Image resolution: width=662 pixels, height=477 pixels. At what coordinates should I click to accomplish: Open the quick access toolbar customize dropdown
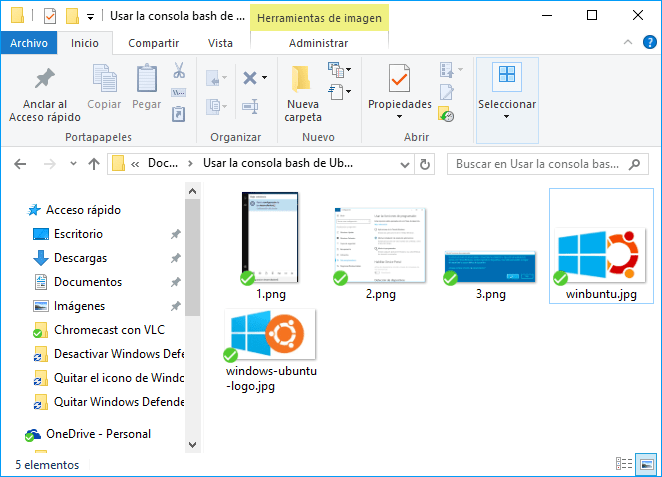(90, 17)
